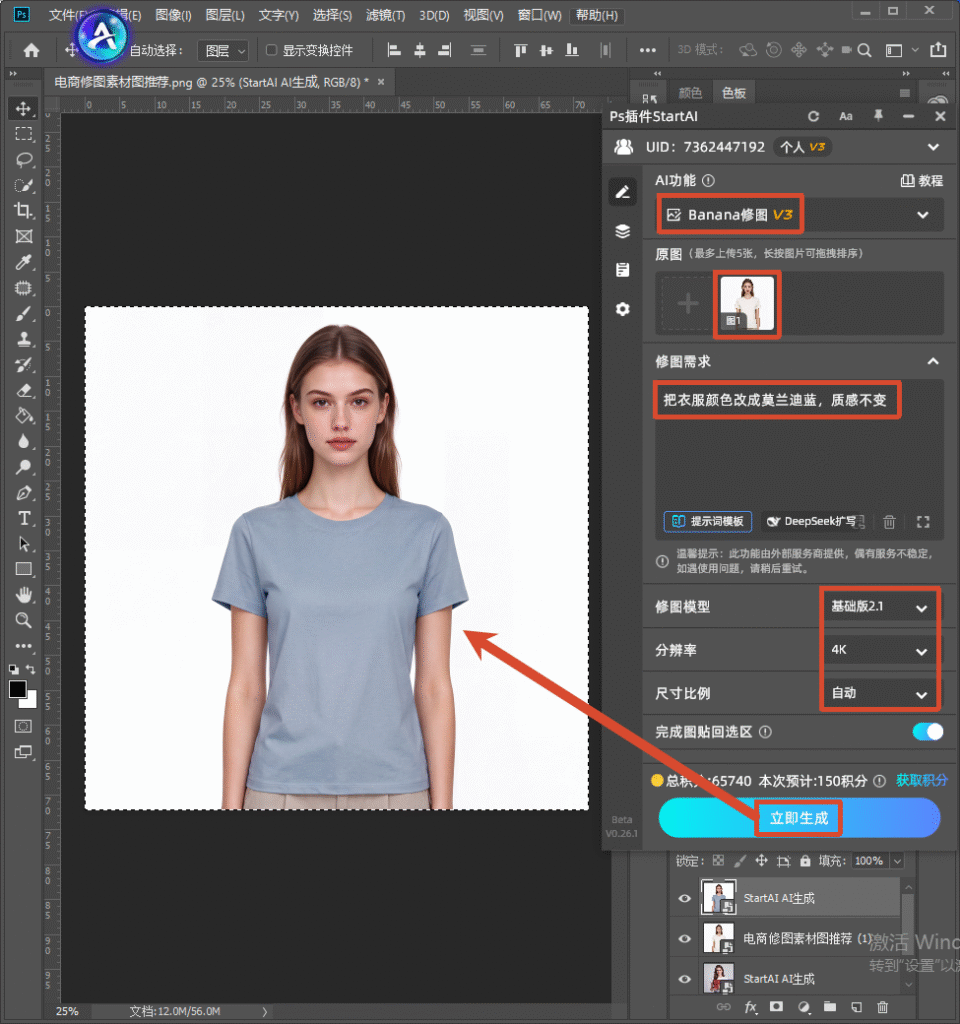
Task: Open the 自动选择 图层 dropdown
Action: coord(223,50)
